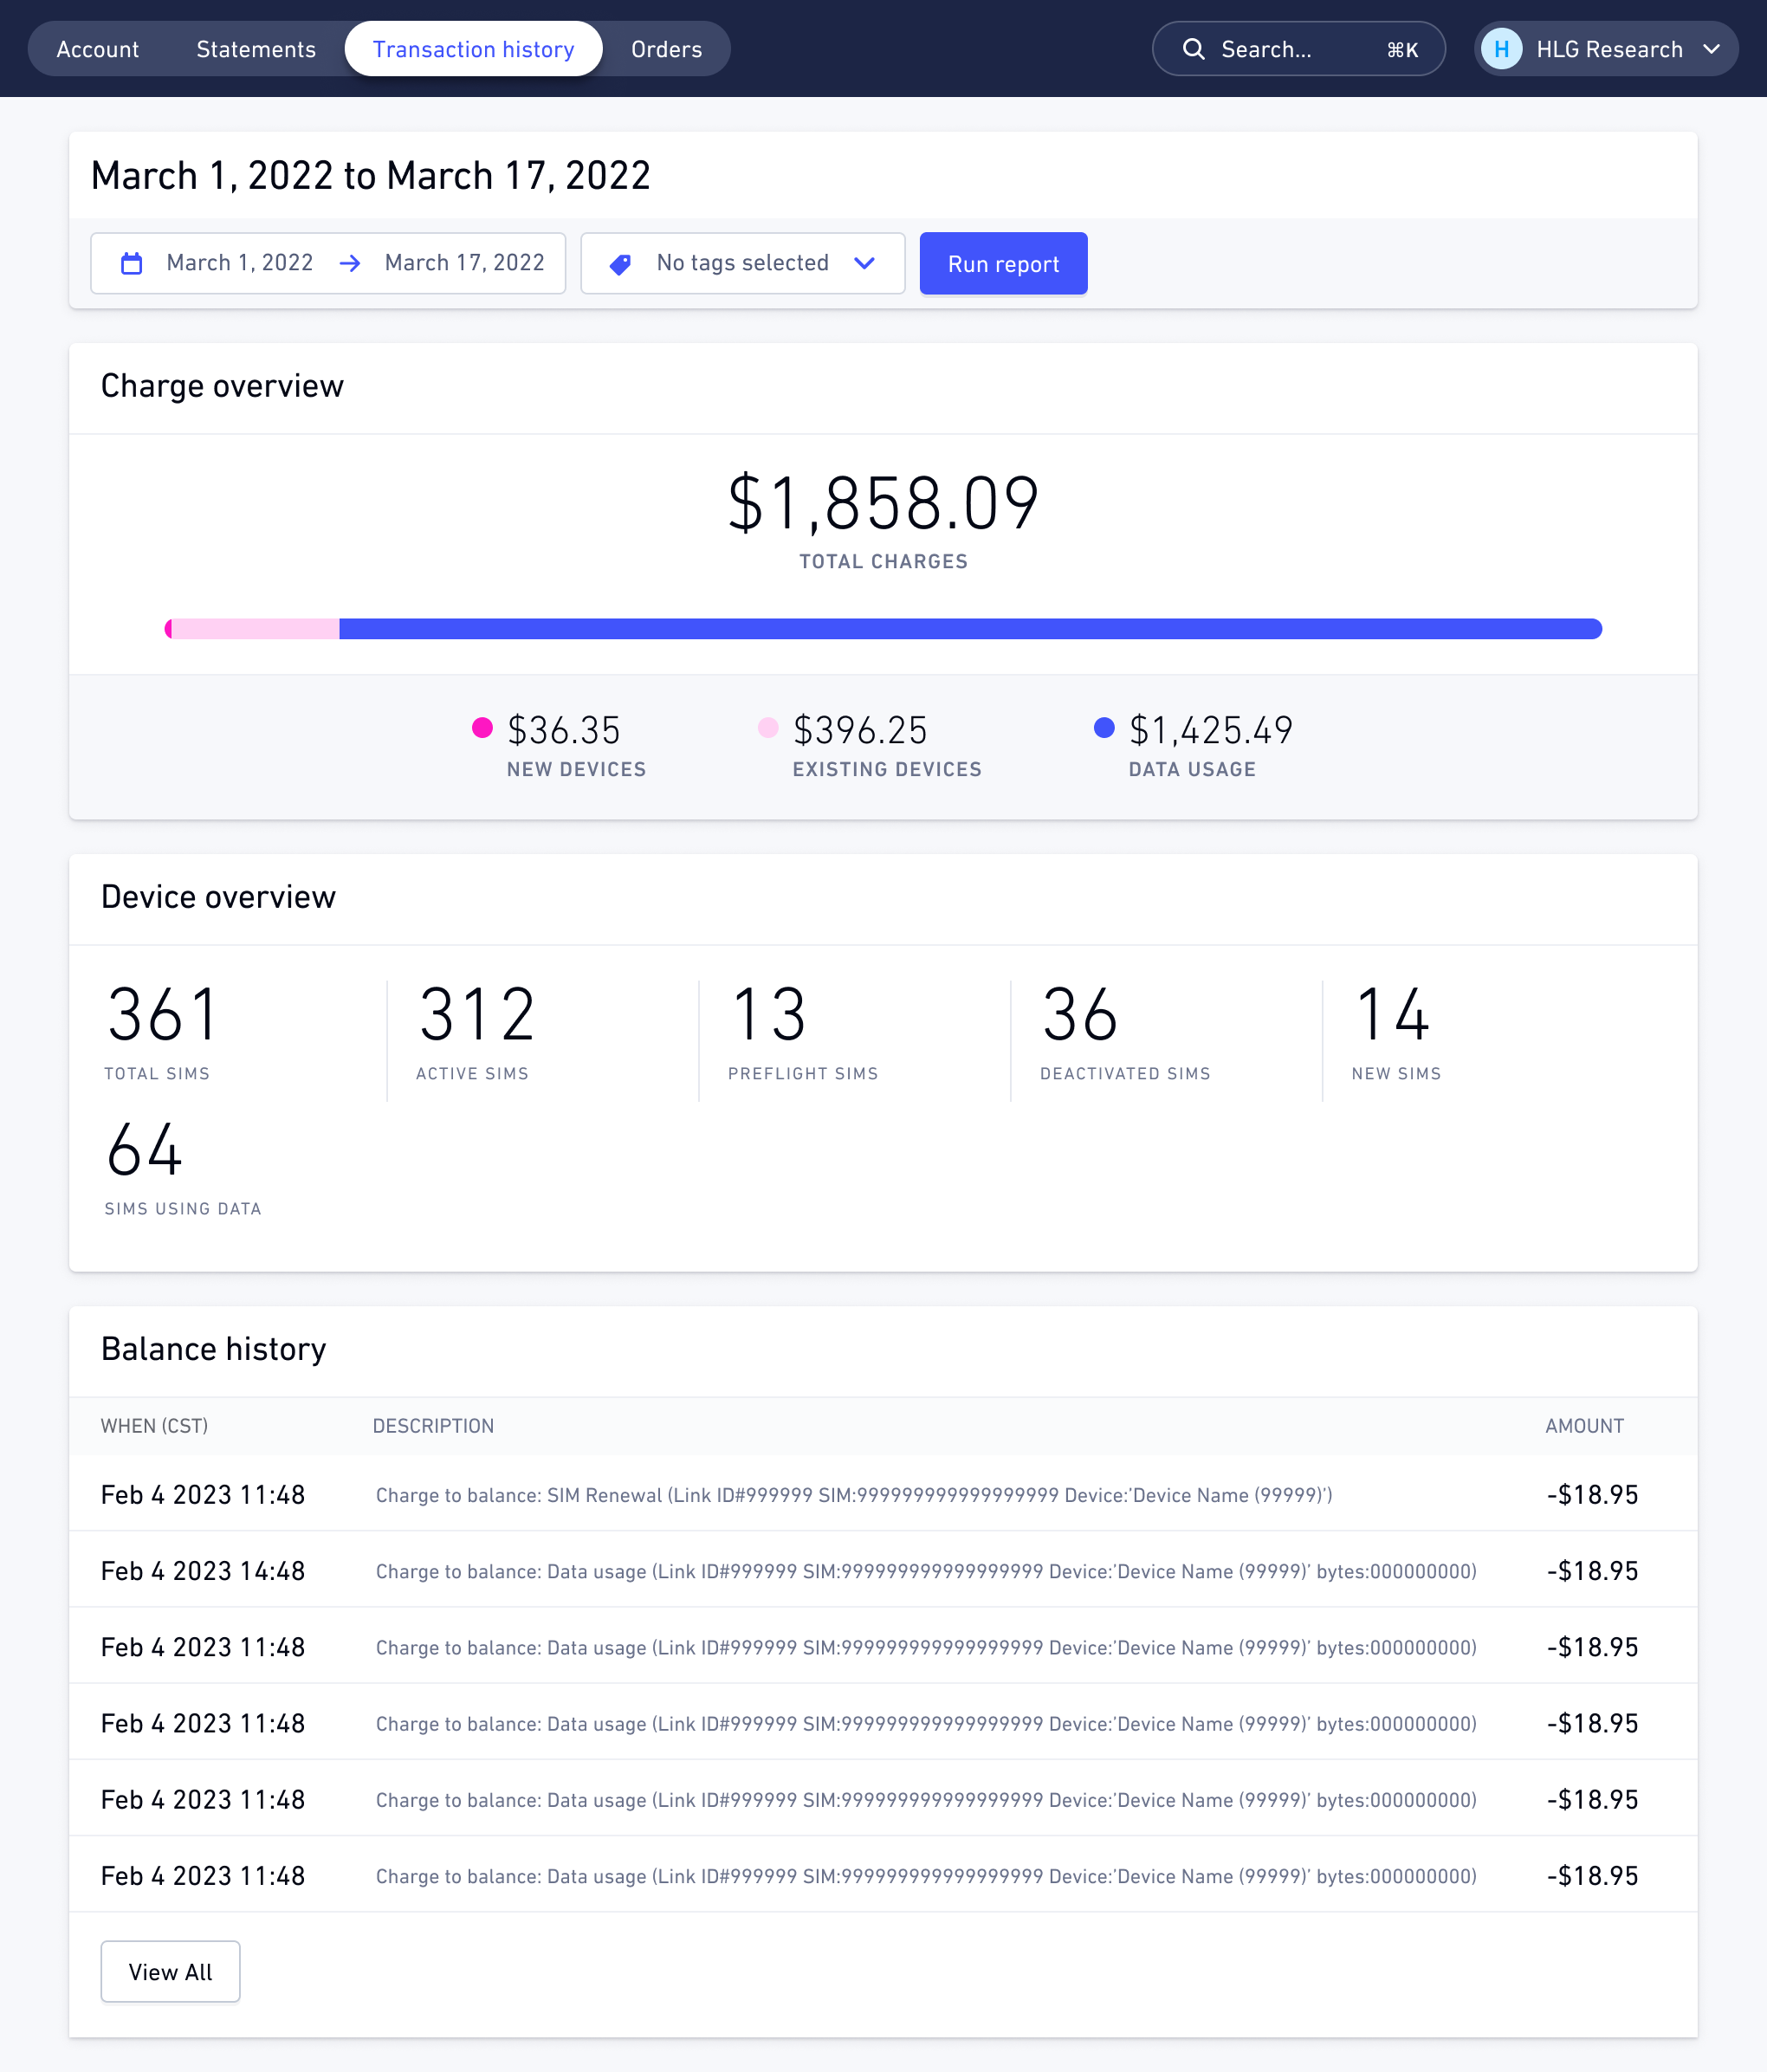
Task: Select the Transaction history tab
Action: (x=473, y=49)
